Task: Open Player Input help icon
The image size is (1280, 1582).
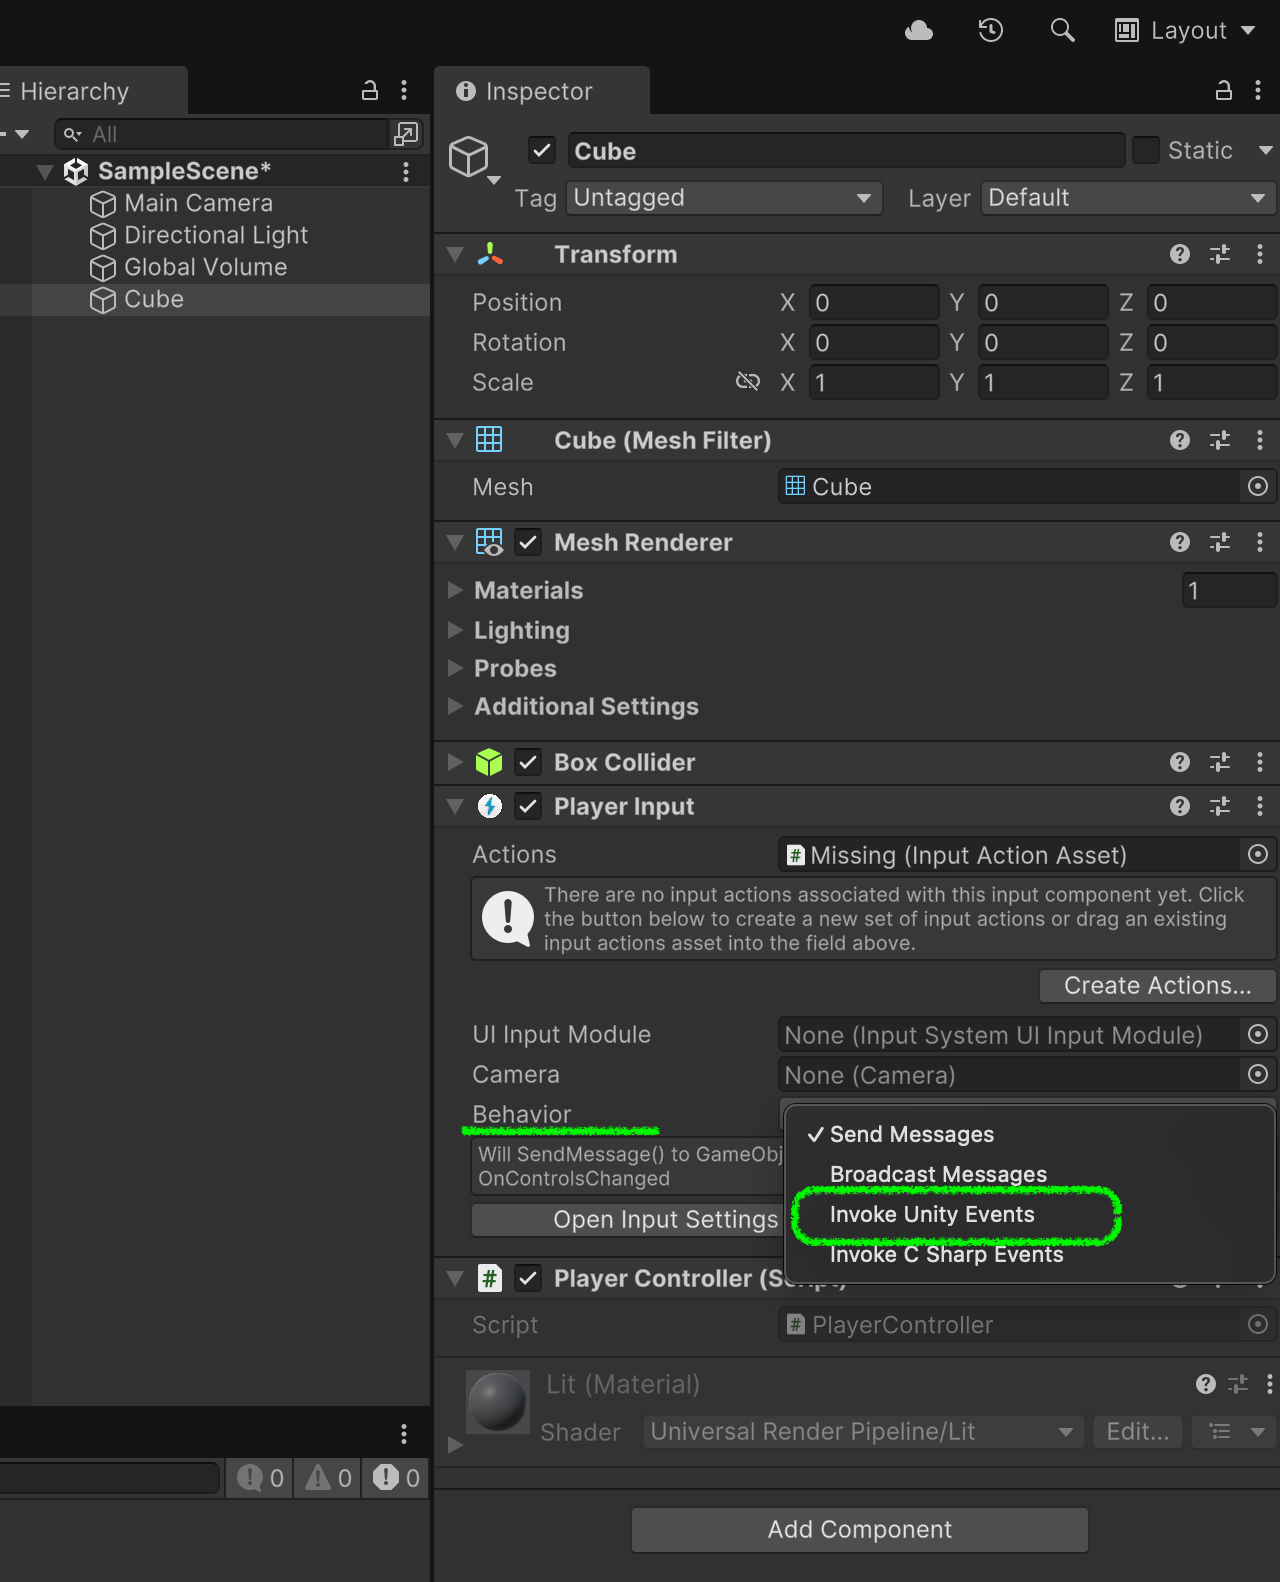Action: coord(1180,806)
